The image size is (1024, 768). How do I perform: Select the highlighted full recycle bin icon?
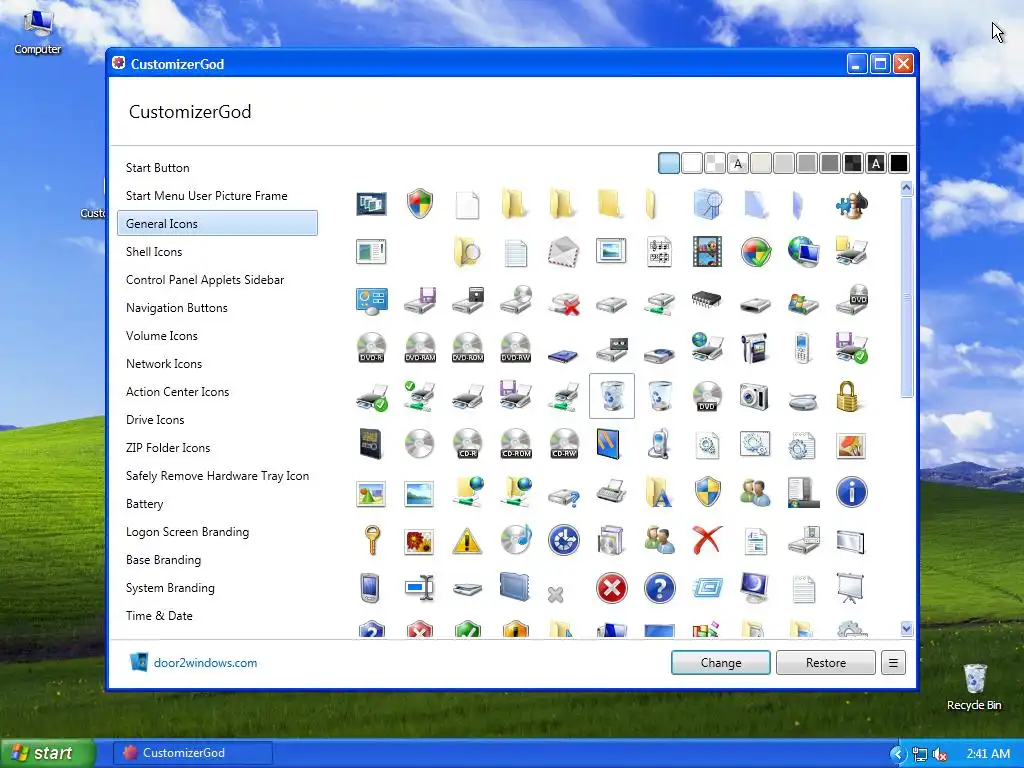[612, 396]
